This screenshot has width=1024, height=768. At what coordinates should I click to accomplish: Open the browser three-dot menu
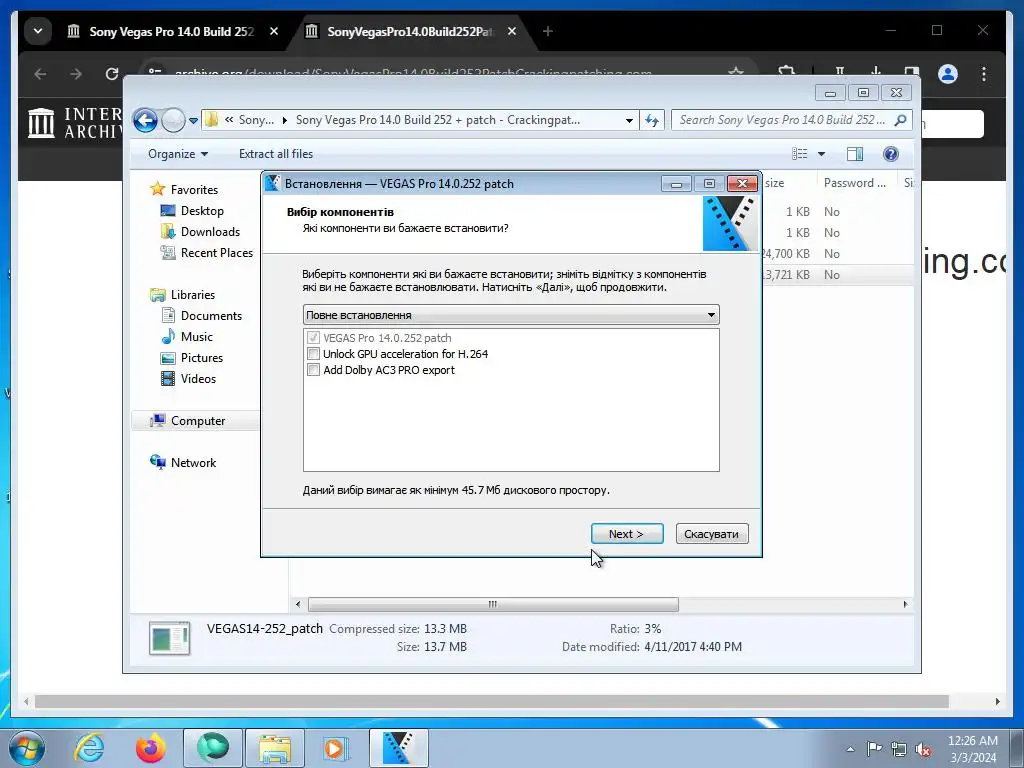click(984, 74)
